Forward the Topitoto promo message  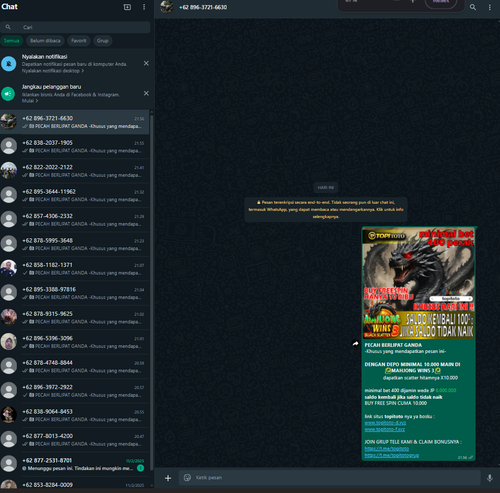point(355,343)
